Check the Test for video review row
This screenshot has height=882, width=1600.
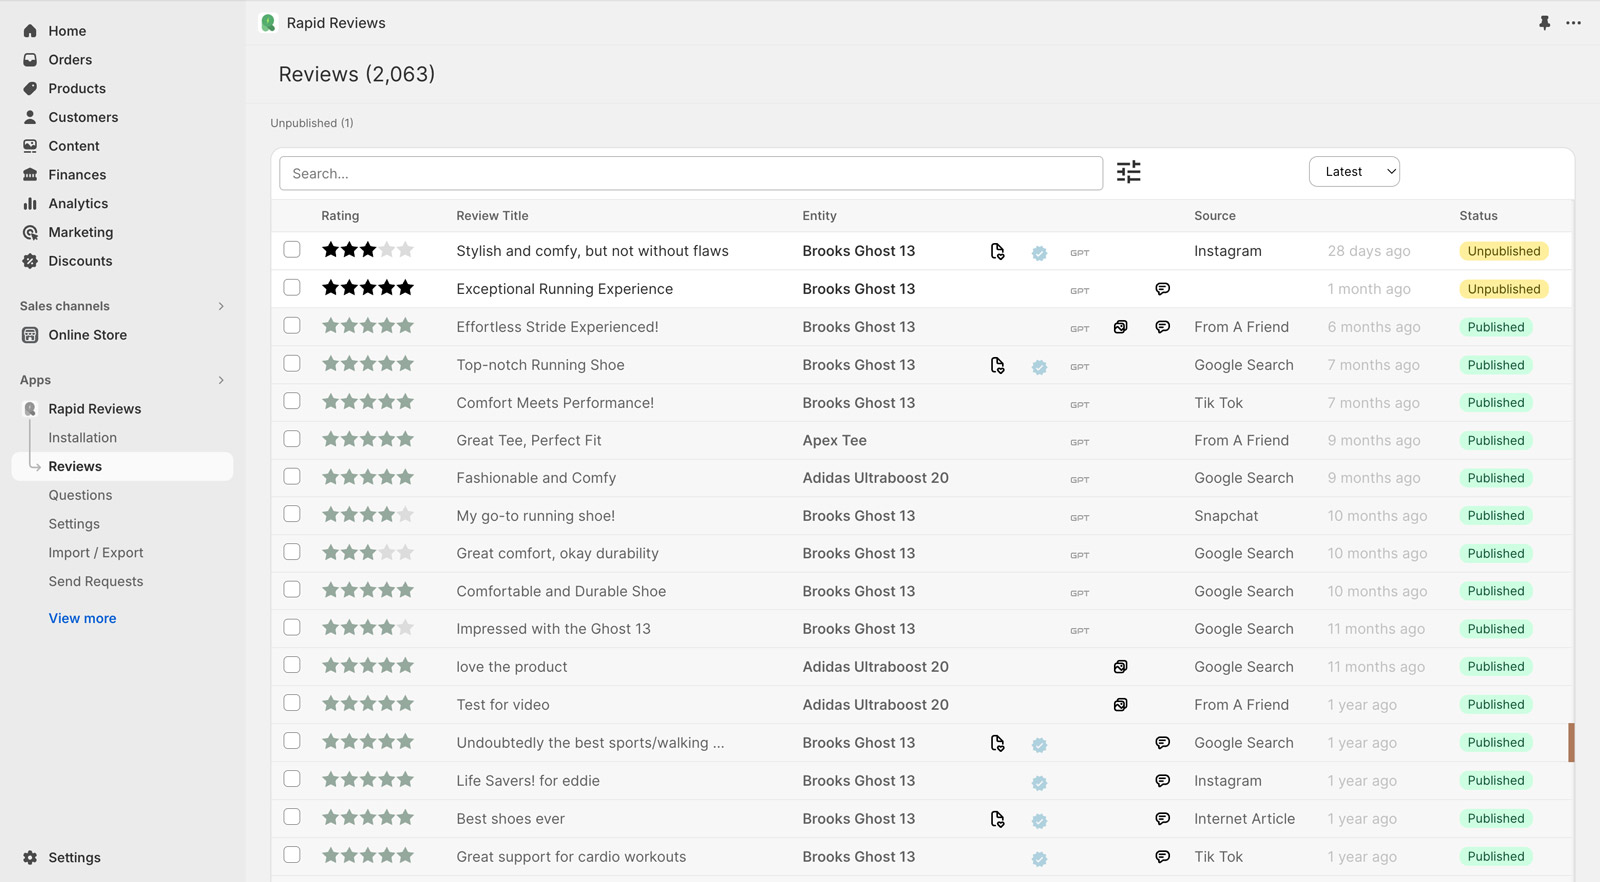pyautogui.click(x=292, y=704)
